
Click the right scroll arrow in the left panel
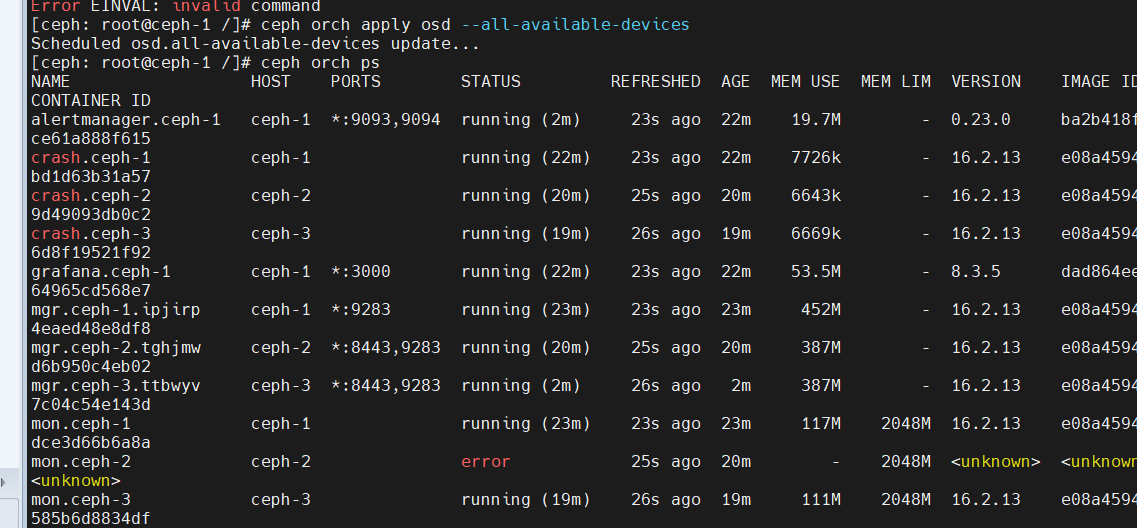4,482
